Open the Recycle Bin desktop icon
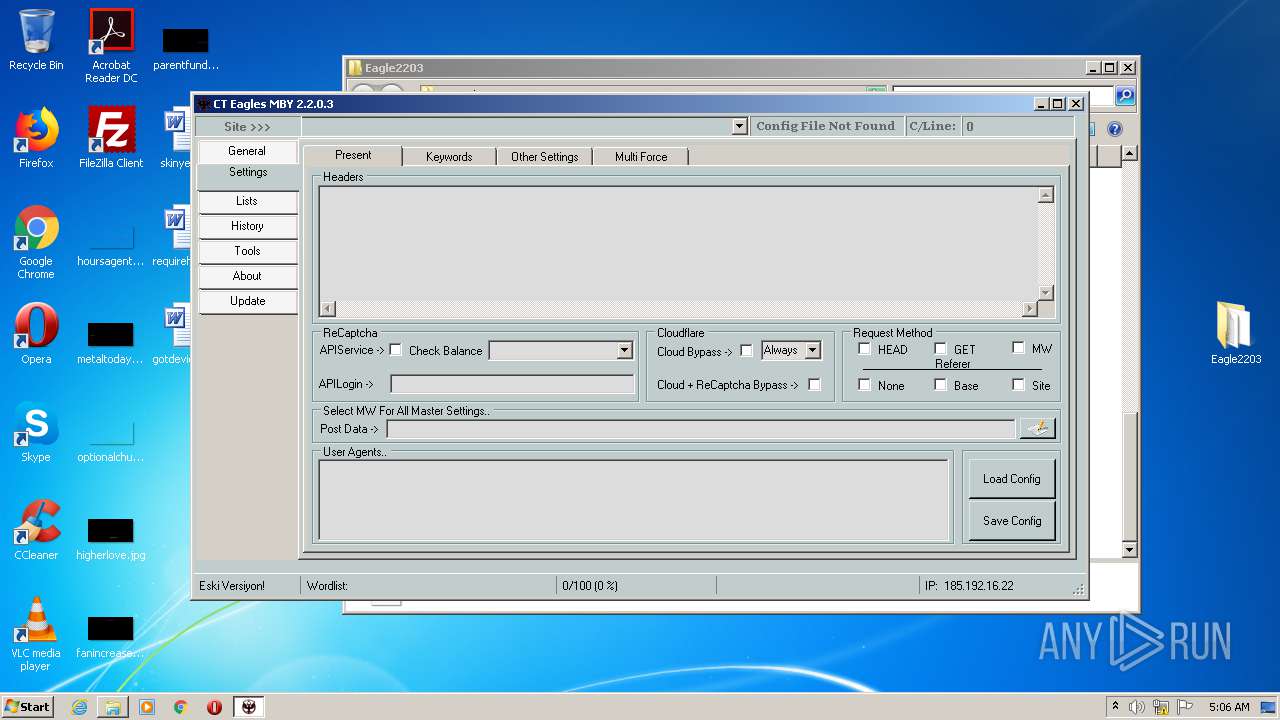 36,40
